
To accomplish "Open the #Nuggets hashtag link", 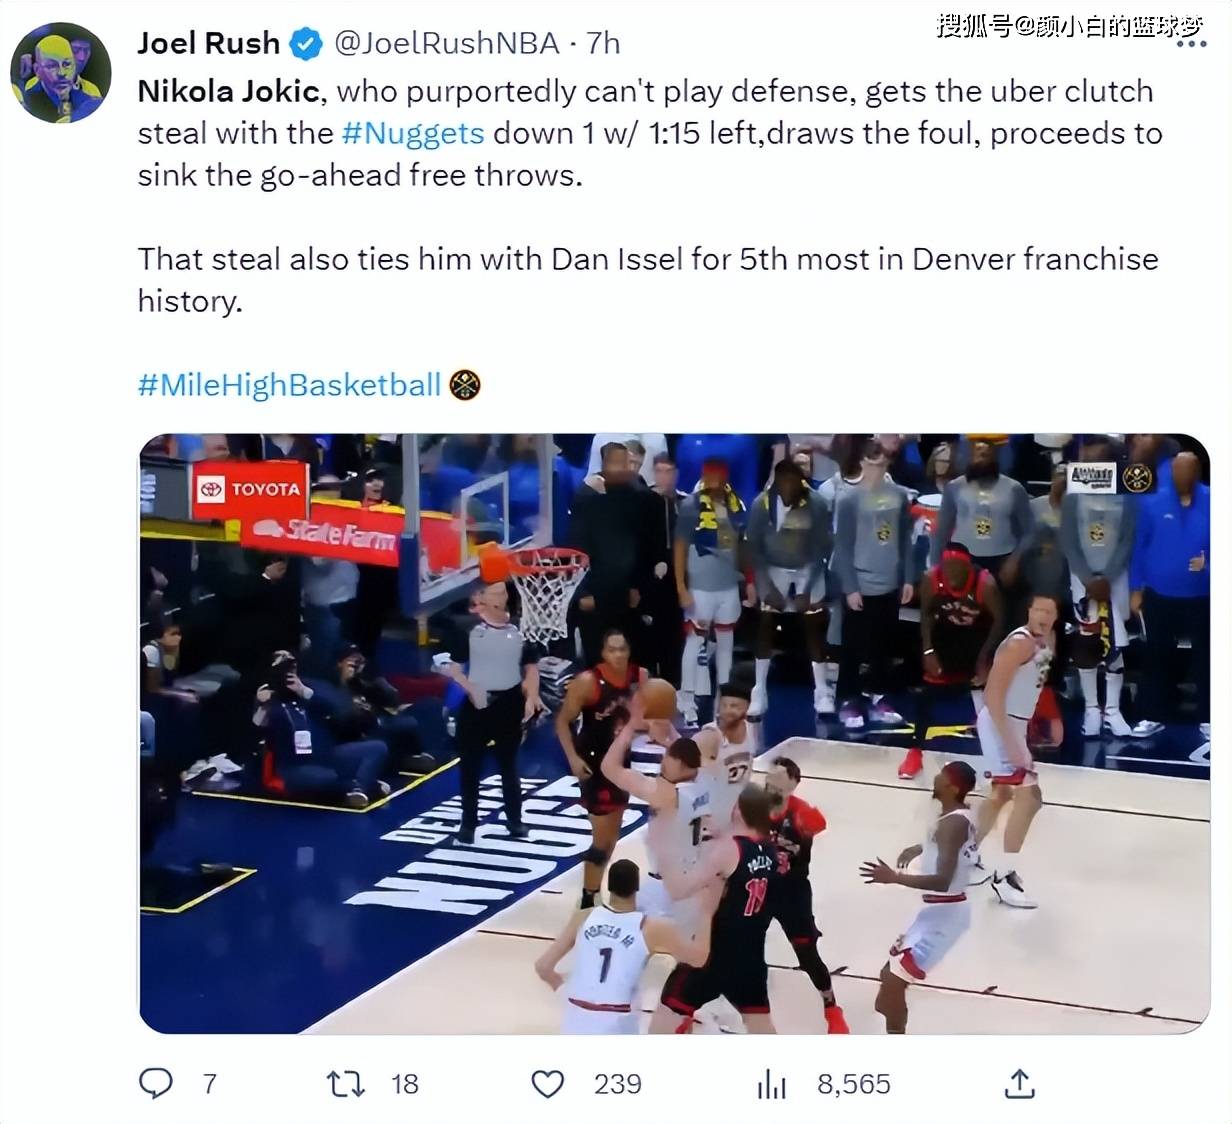I will point(413,133).
